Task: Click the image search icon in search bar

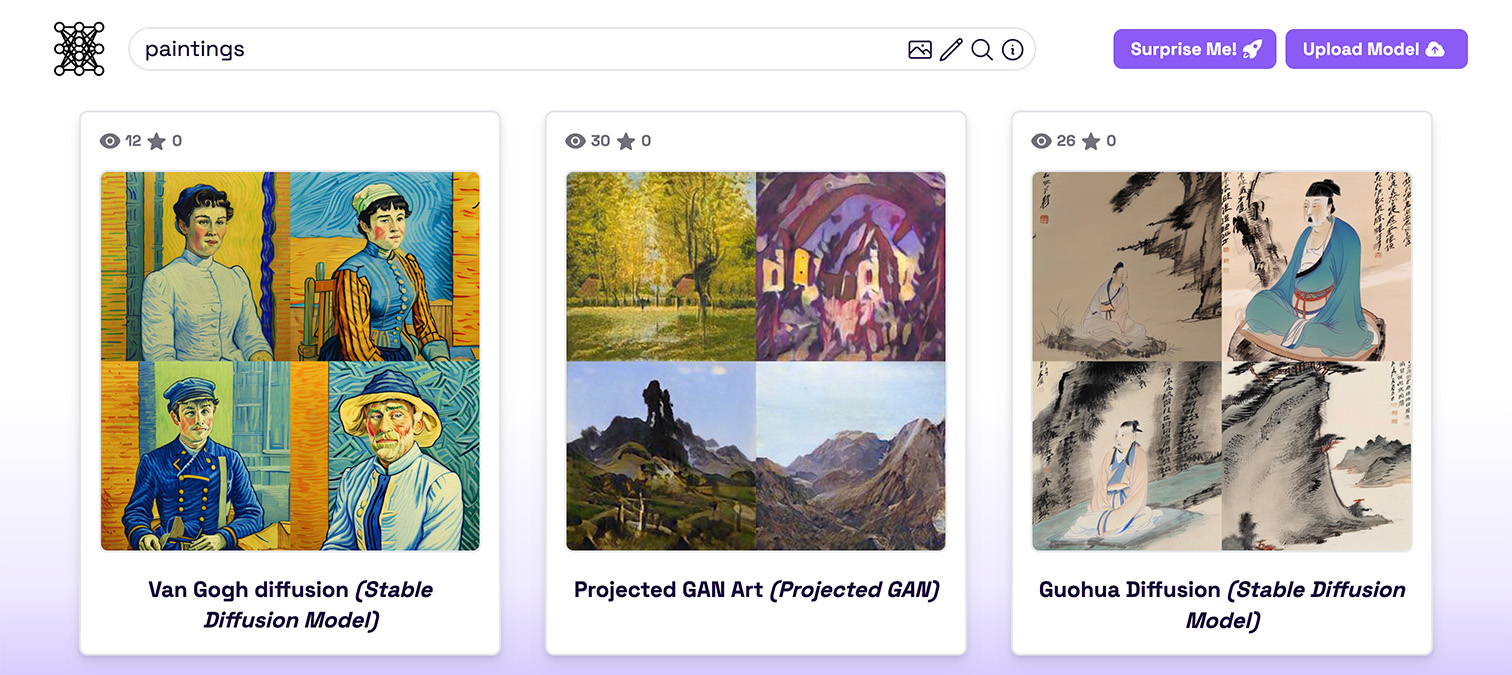Action: coord(920,49)
